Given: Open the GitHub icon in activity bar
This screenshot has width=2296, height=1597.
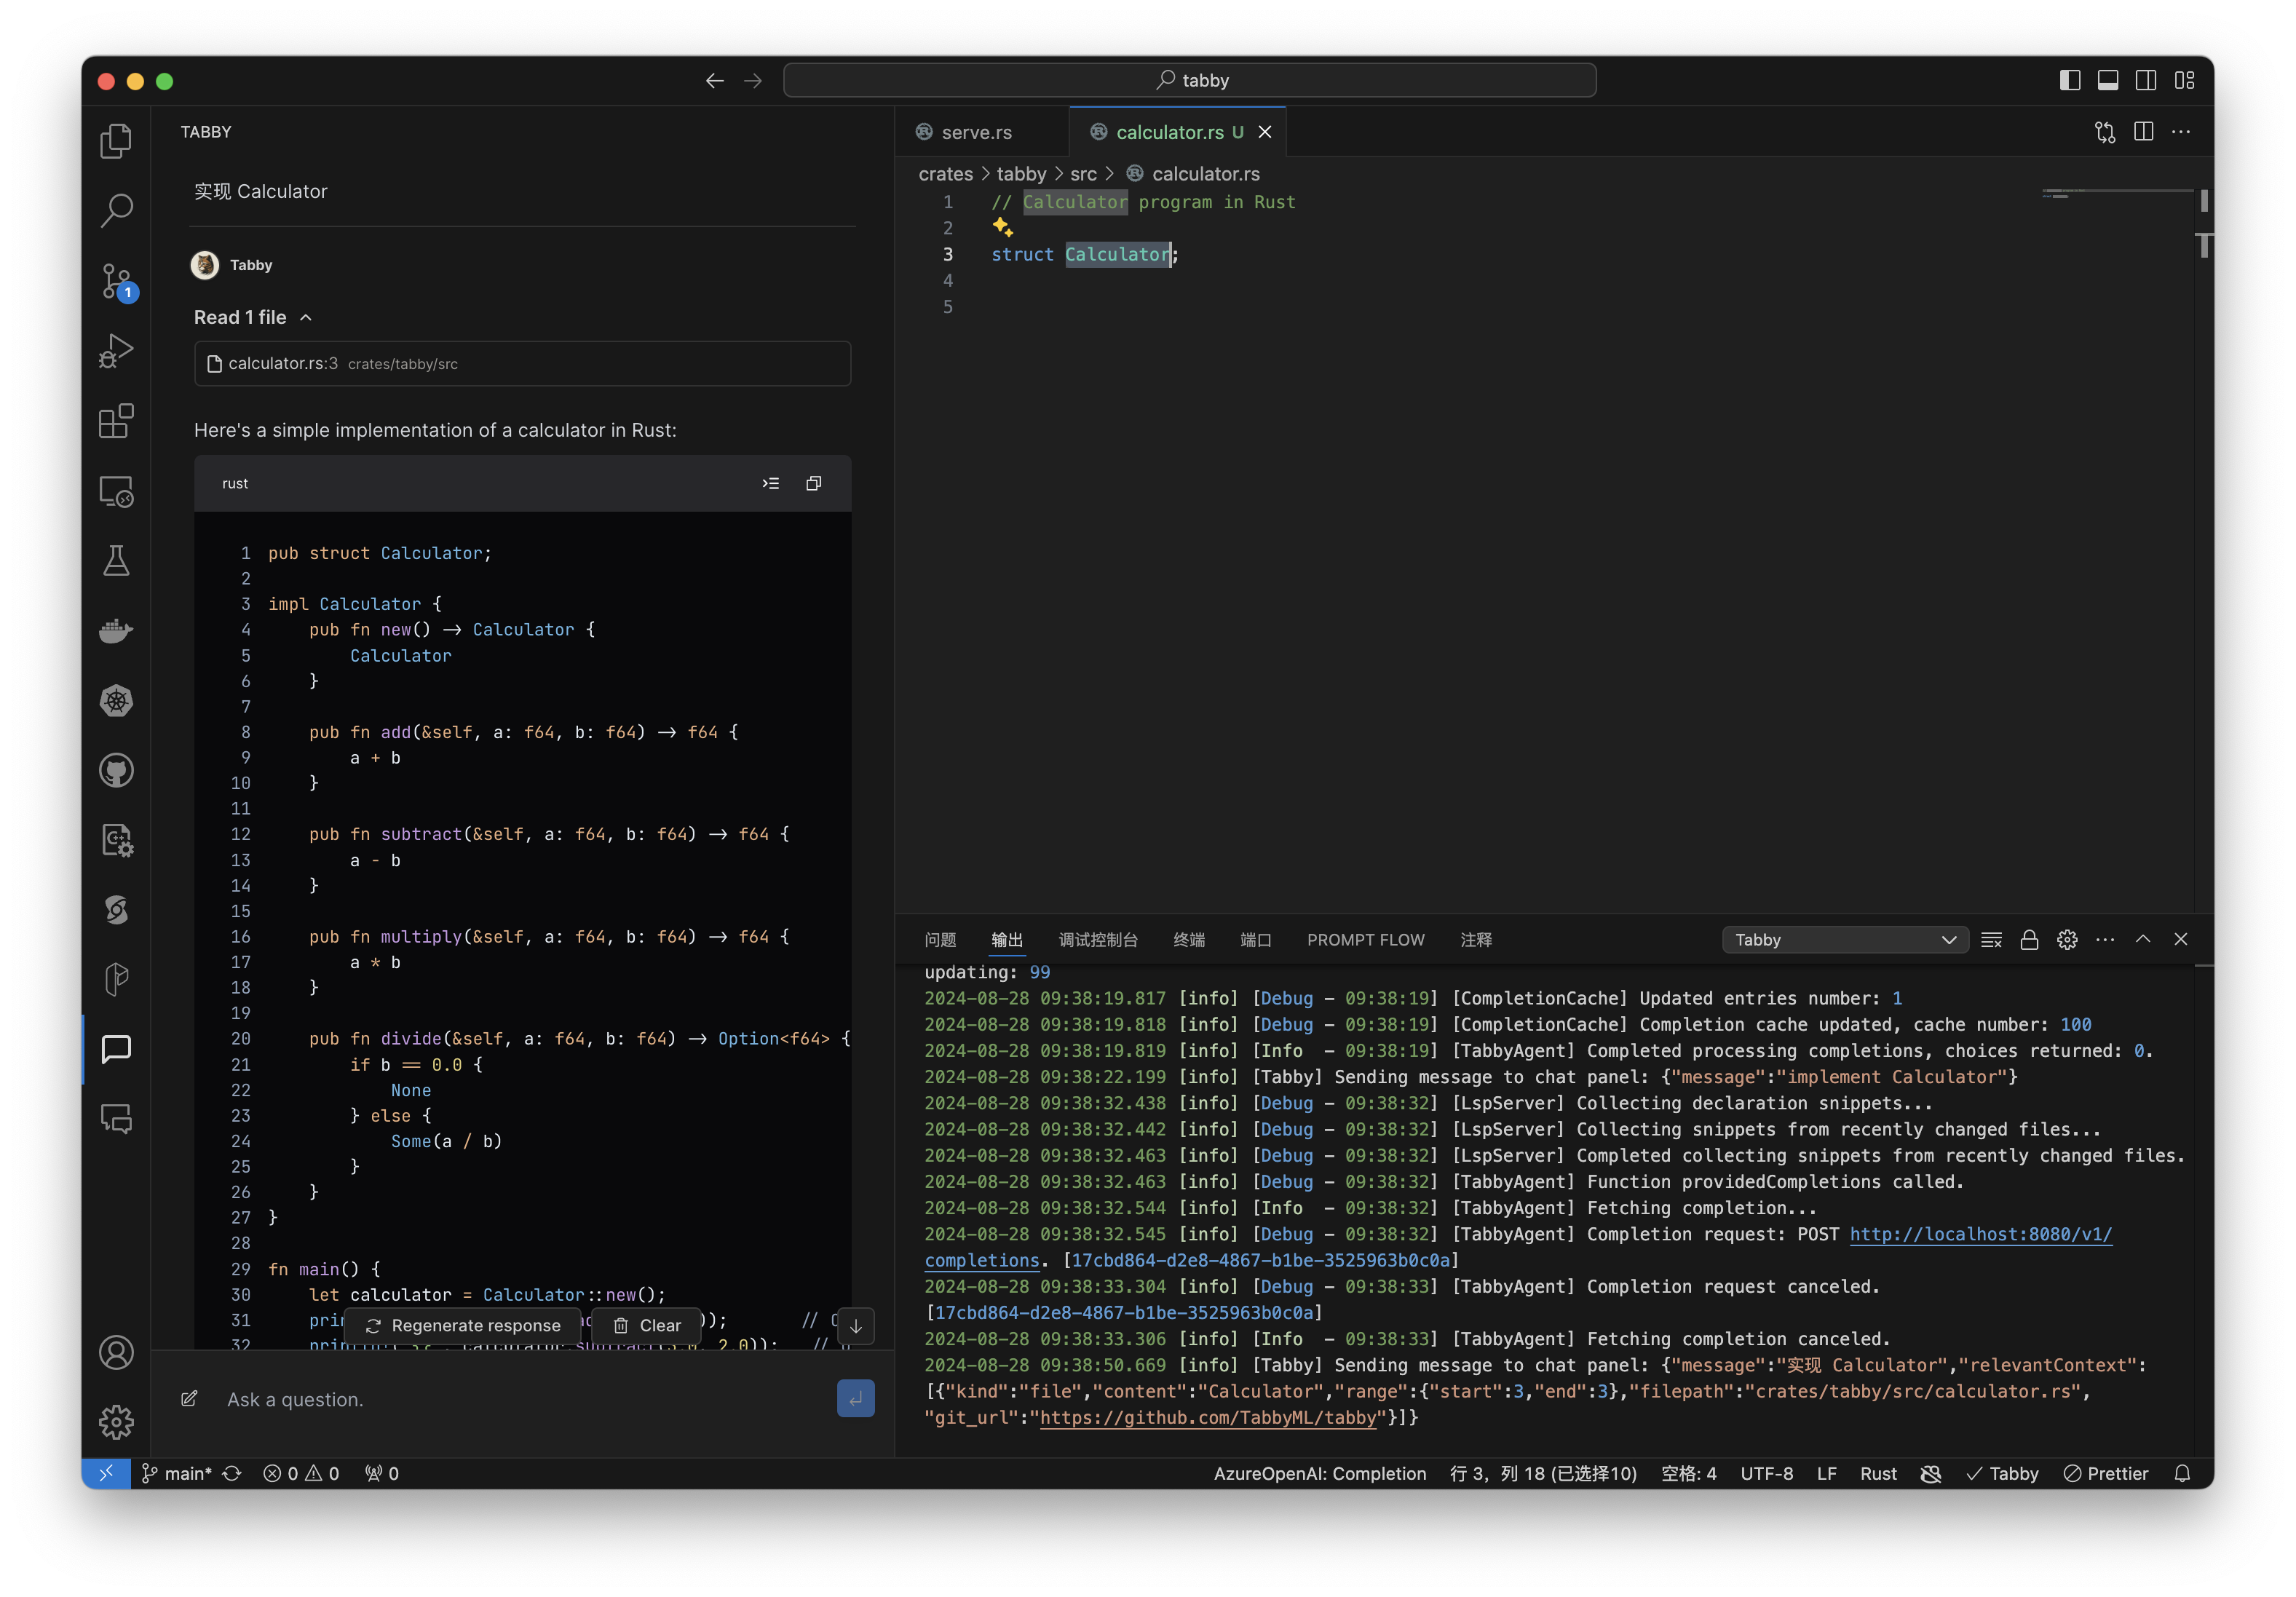Looking at the screenshot, I should [116, 771].
